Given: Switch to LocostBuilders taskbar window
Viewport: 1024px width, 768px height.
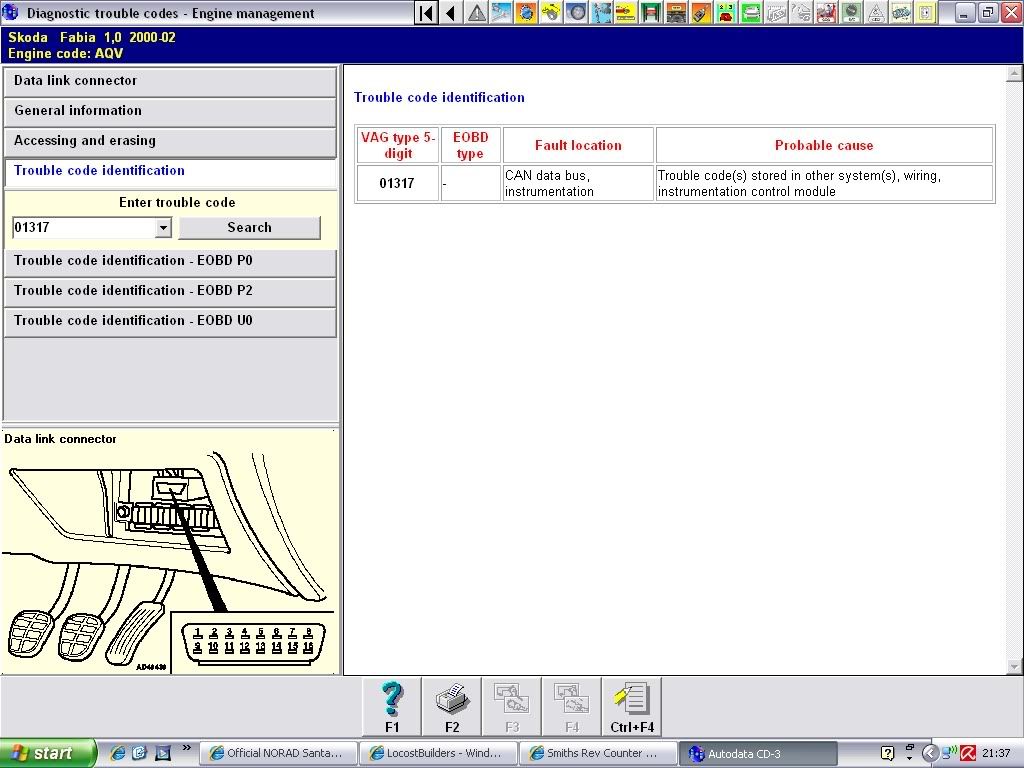Looking at the screenshot, I should [x=440, y=753].
